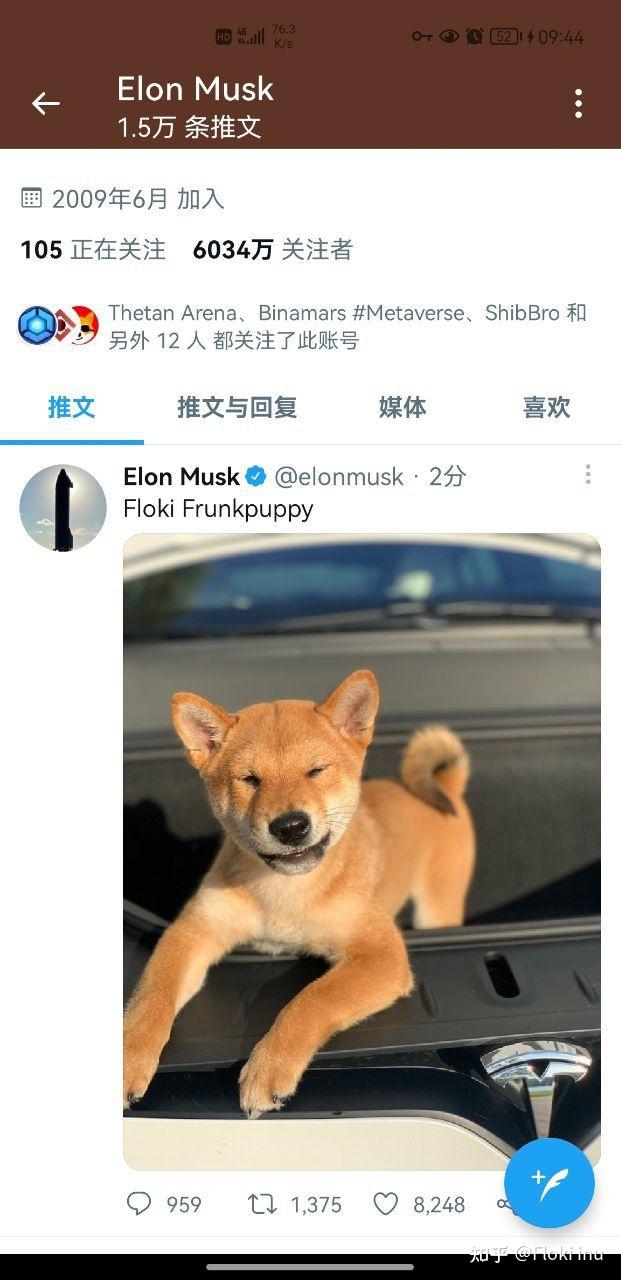Tap the @elonmusk handle

click(x=339, y=477)
